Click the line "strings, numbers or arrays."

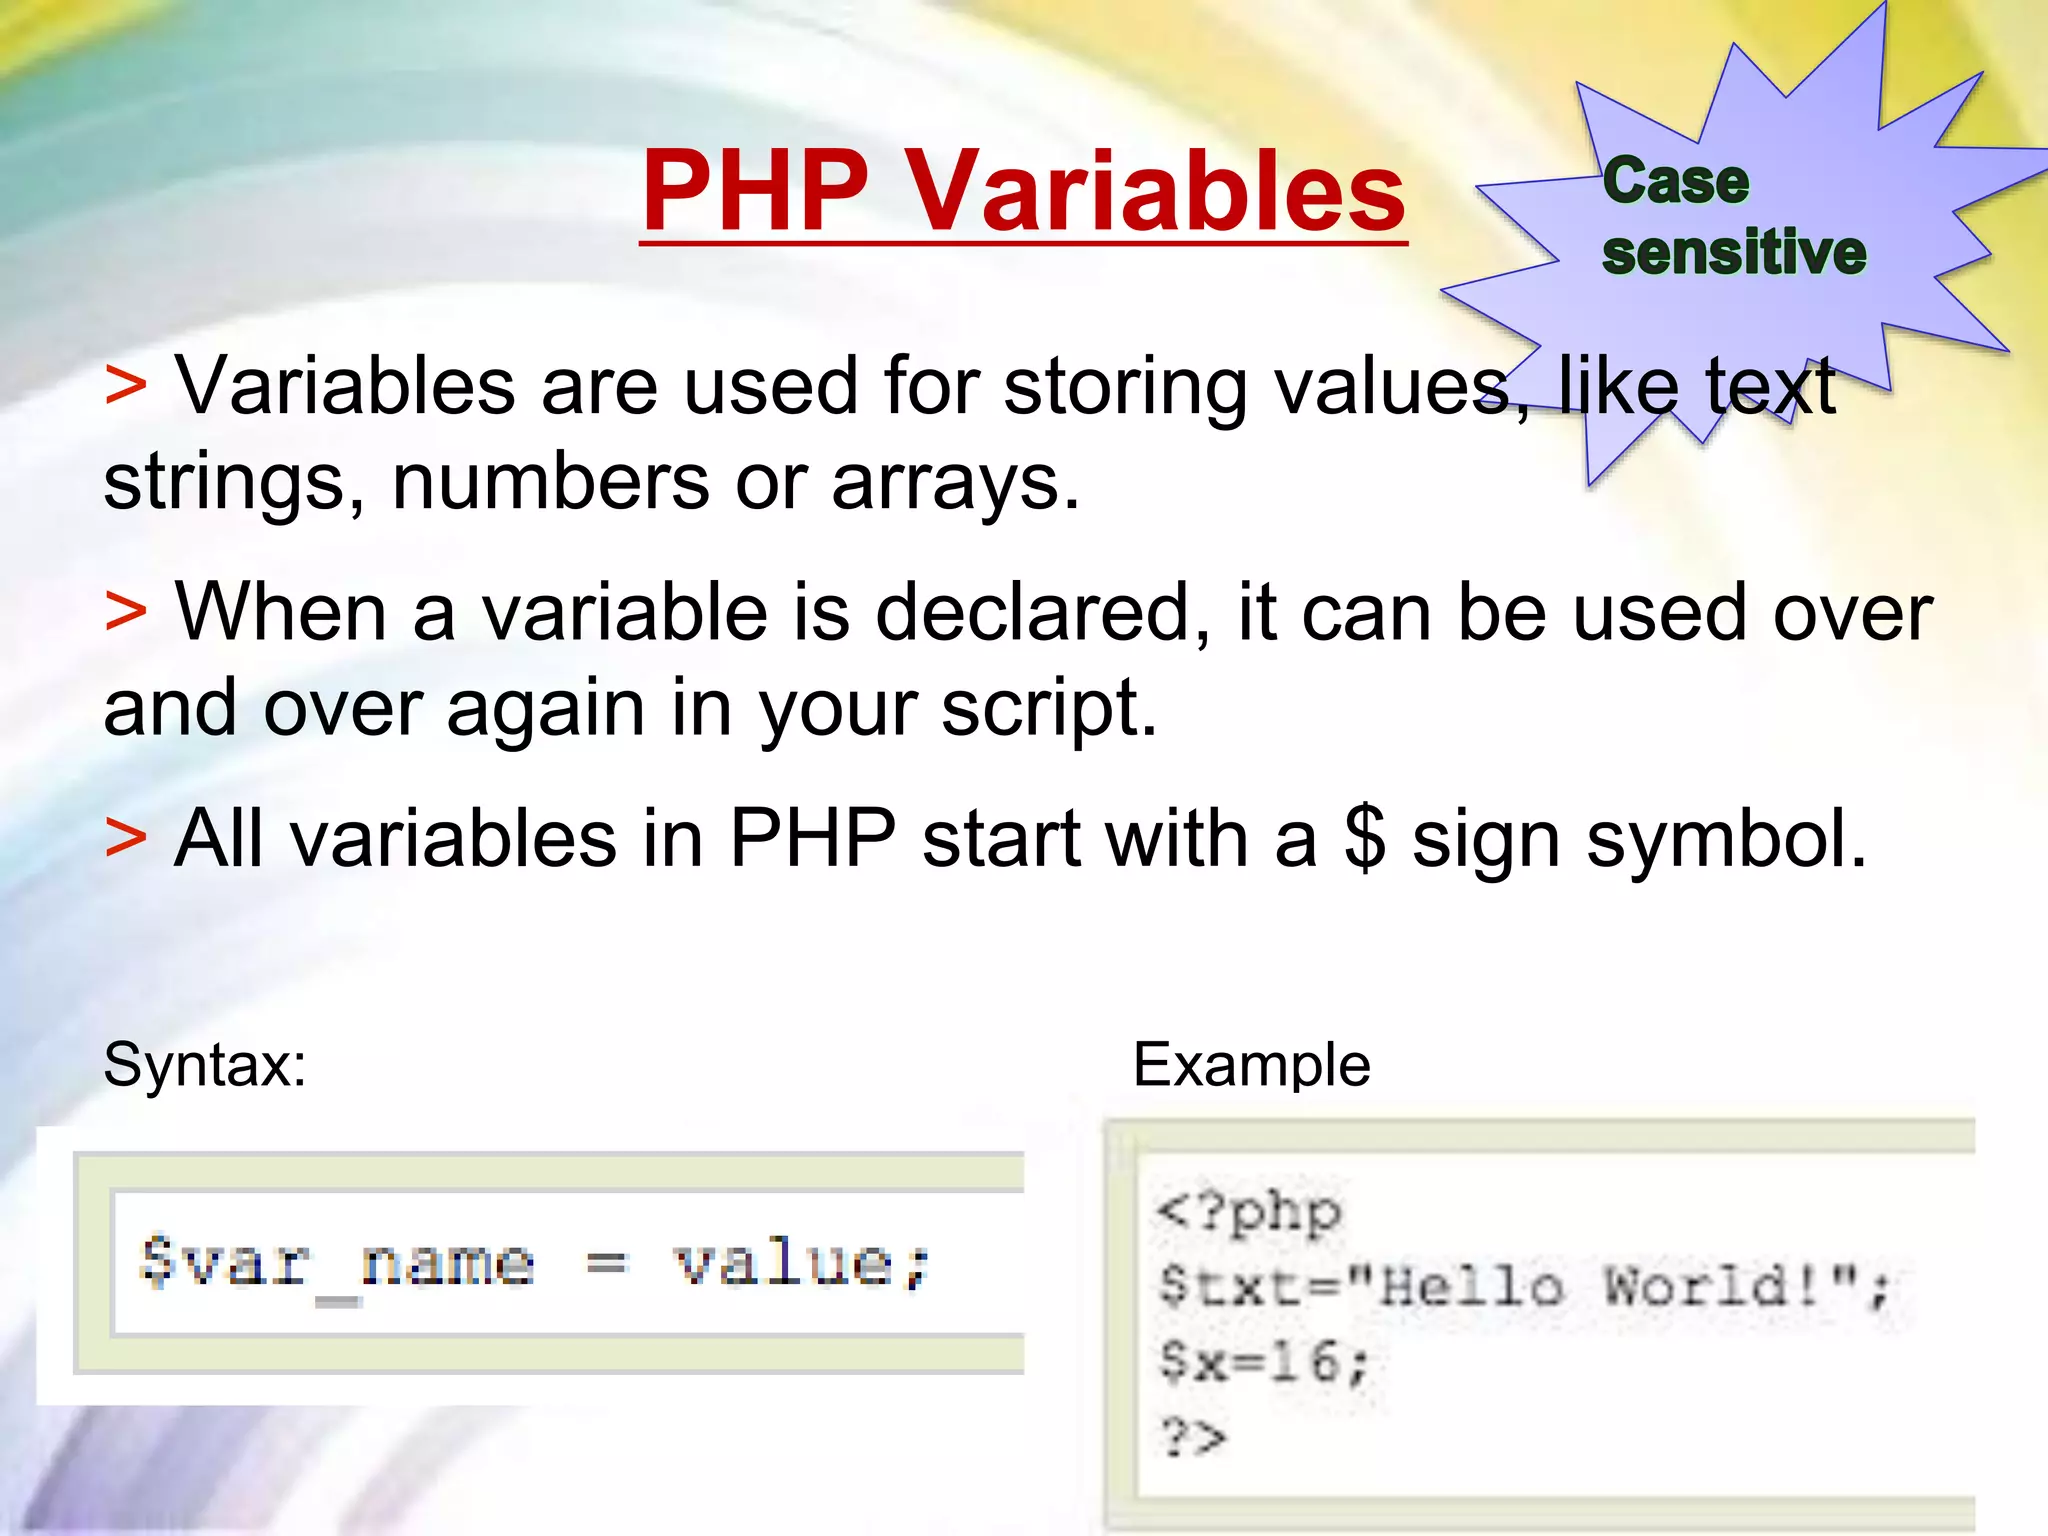592,483
